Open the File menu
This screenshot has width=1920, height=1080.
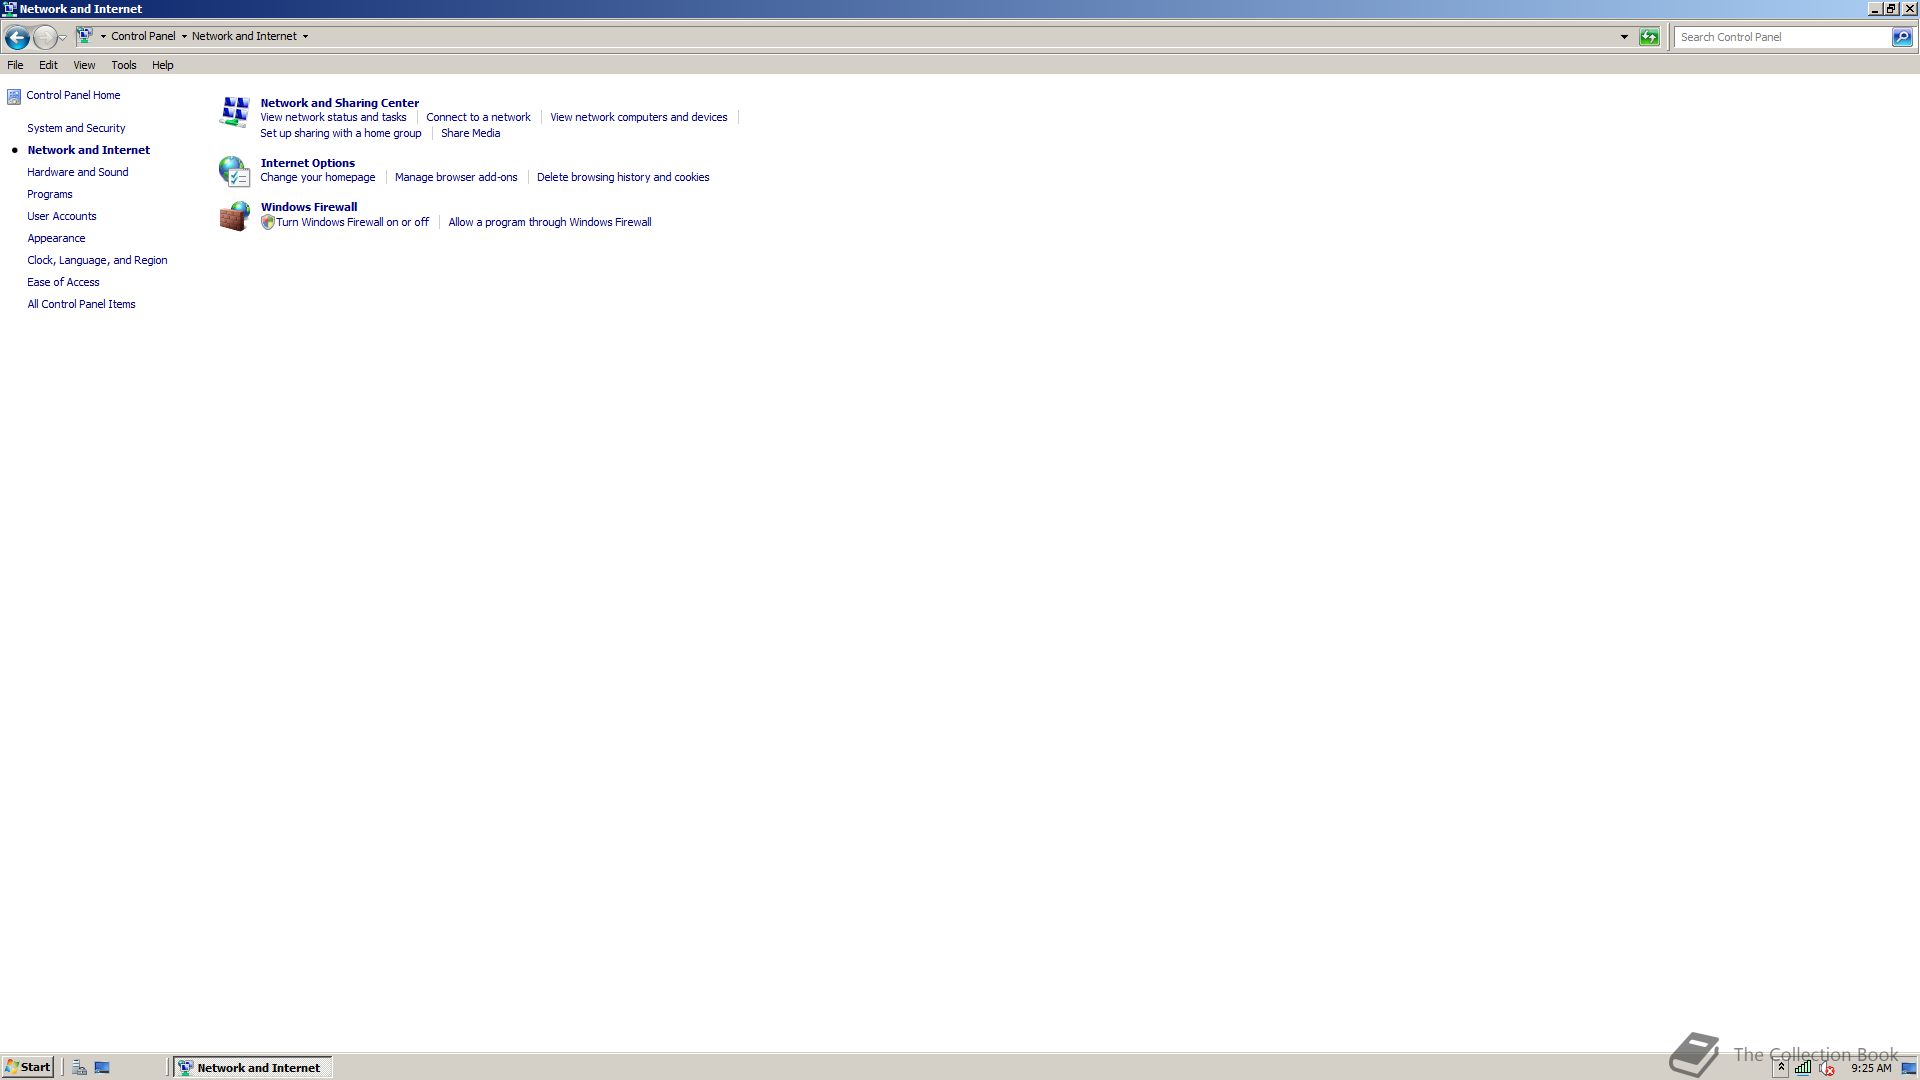click(15, 65)
